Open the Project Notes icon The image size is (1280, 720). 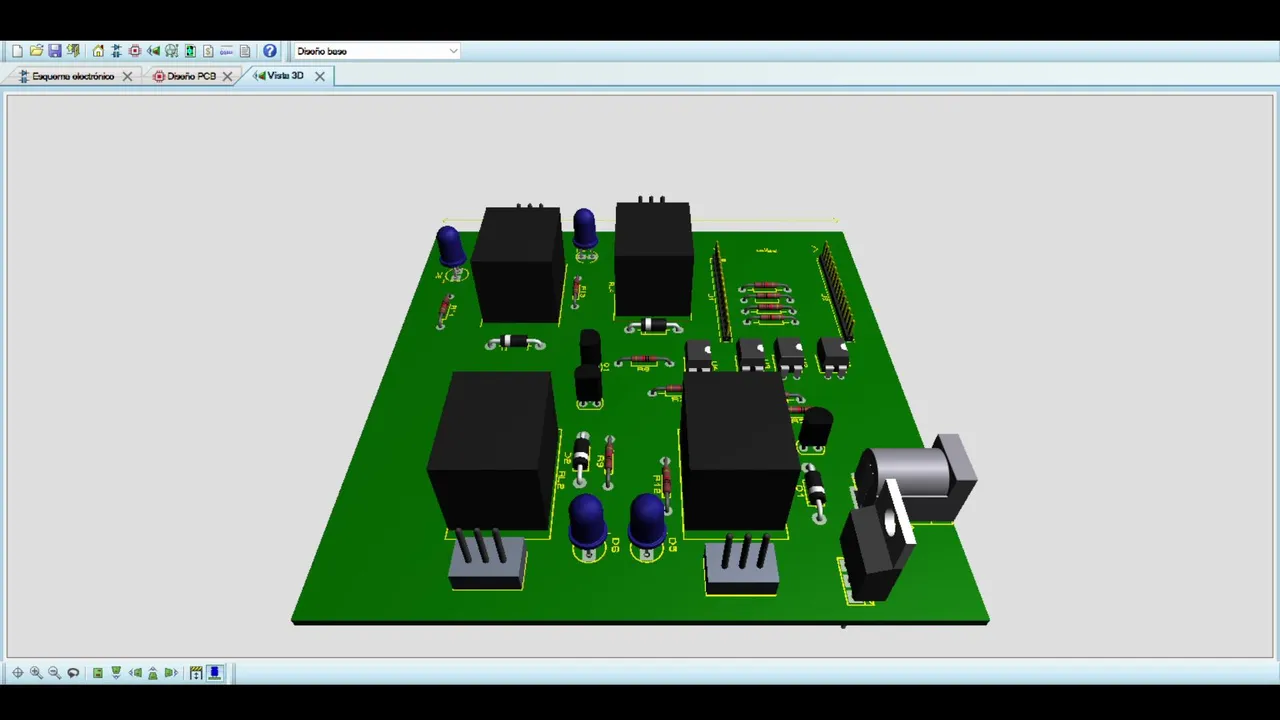tap(245, 51)
